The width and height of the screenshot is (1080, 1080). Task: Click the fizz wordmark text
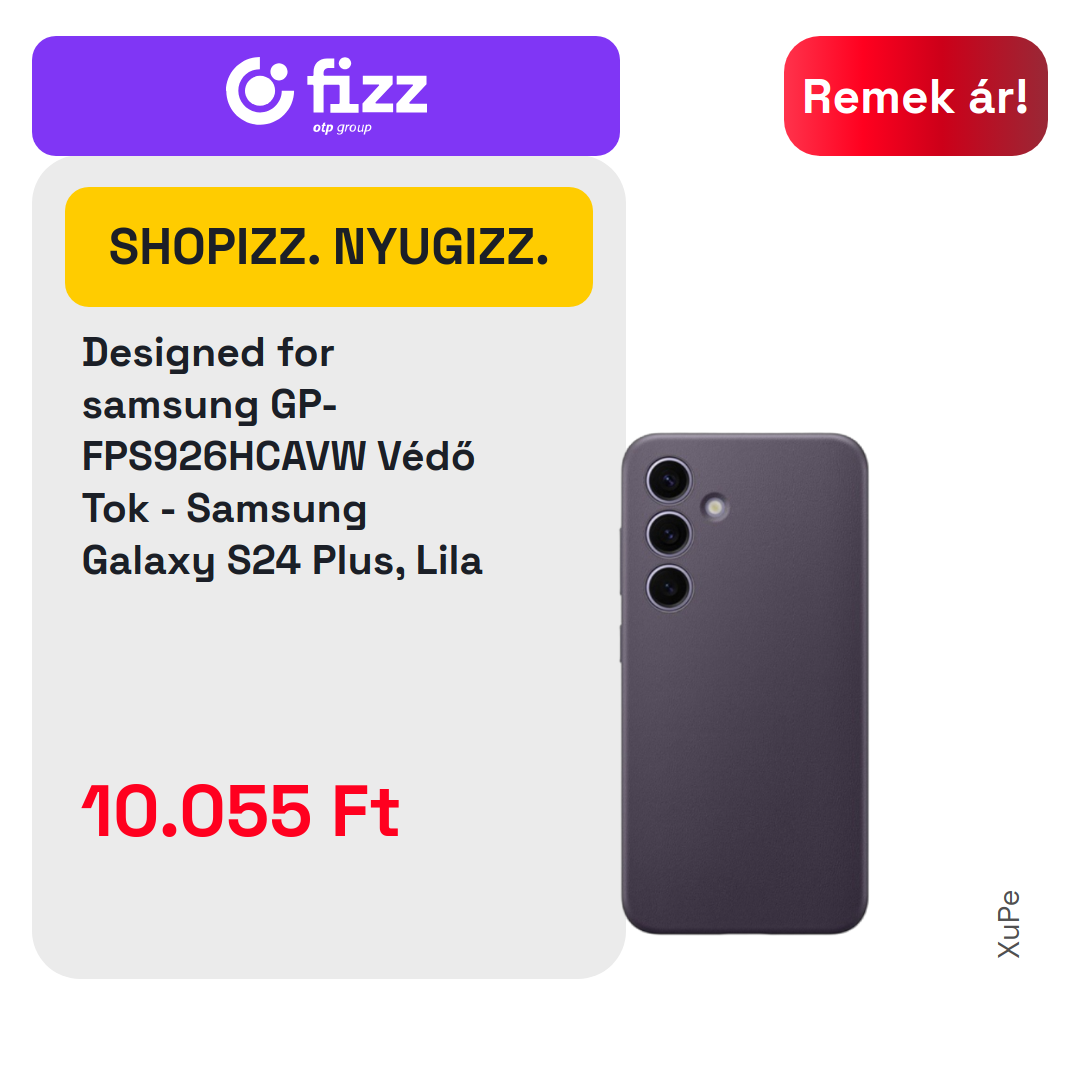(367, 85)
